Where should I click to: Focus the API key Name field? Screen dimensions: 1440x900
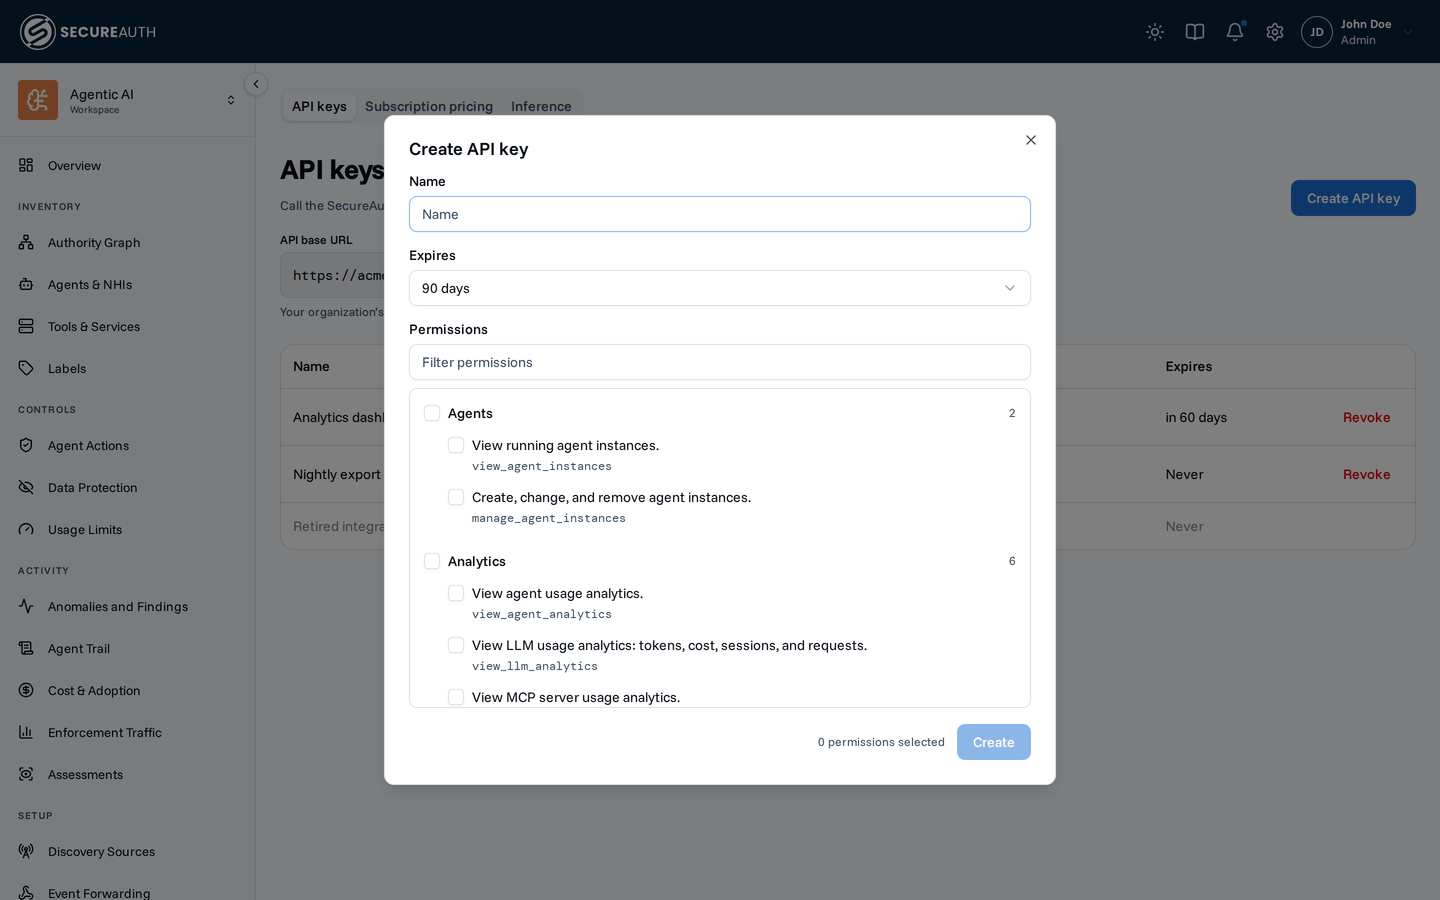(720, 214)
